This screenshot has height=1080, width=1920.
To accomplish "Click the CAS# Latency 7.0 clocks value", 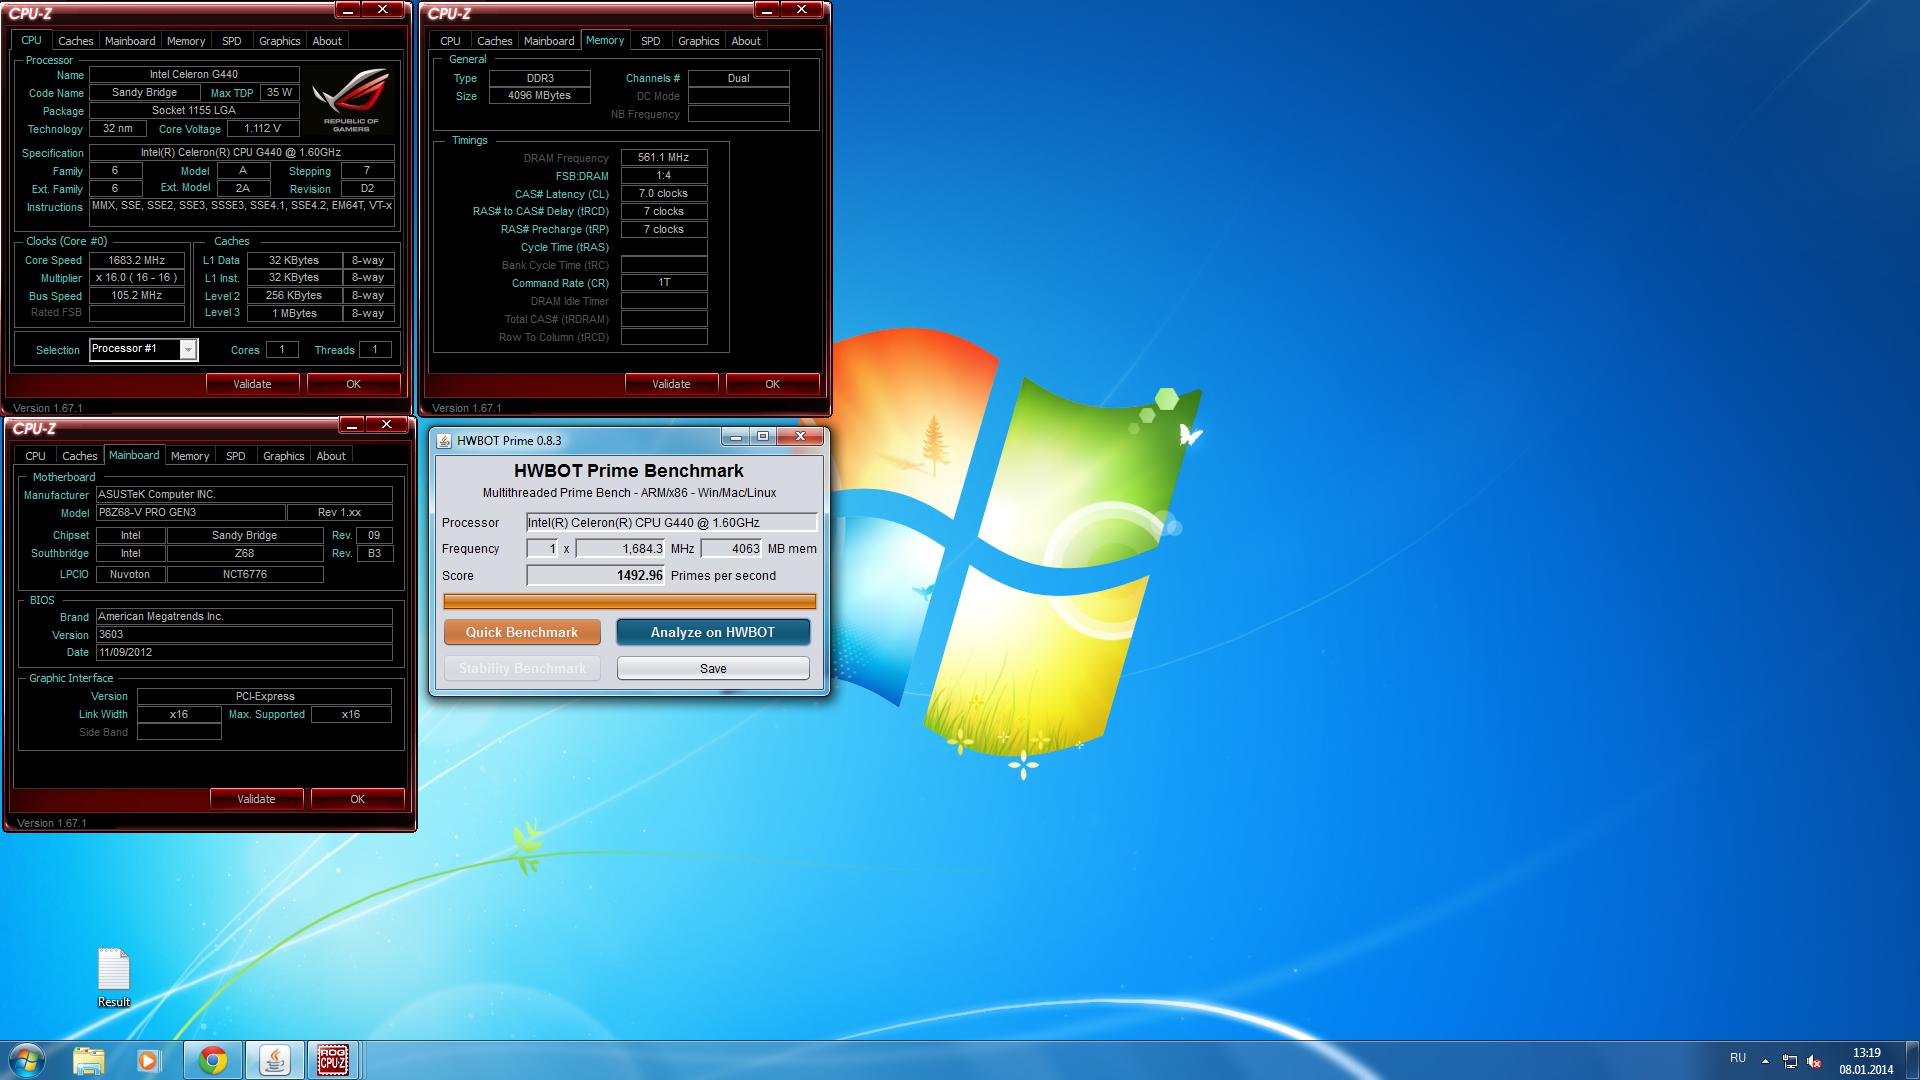I will pyautogui.click(x=664, y=193).
